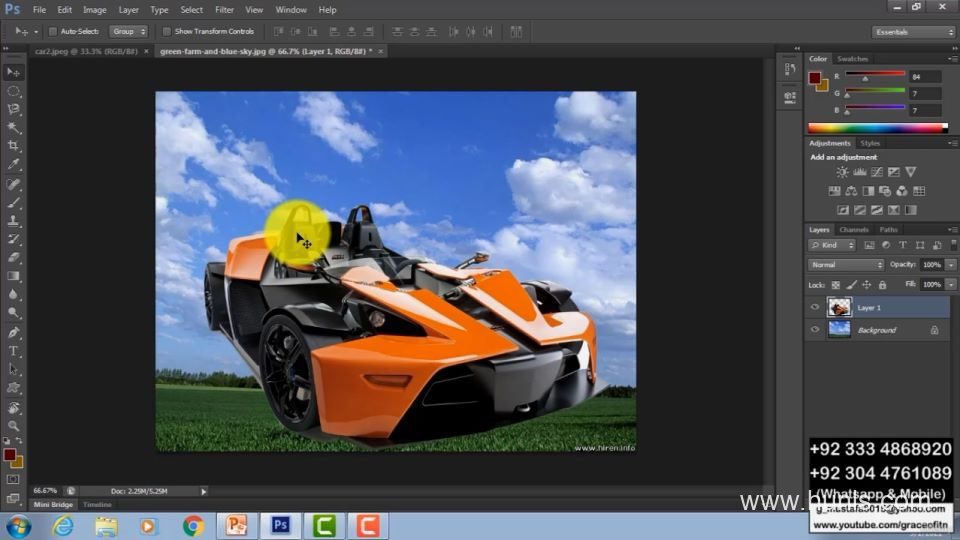This screenshot has height=540, width=960.
Task: Switch to the Swatches tab
Action: (852, 59)
